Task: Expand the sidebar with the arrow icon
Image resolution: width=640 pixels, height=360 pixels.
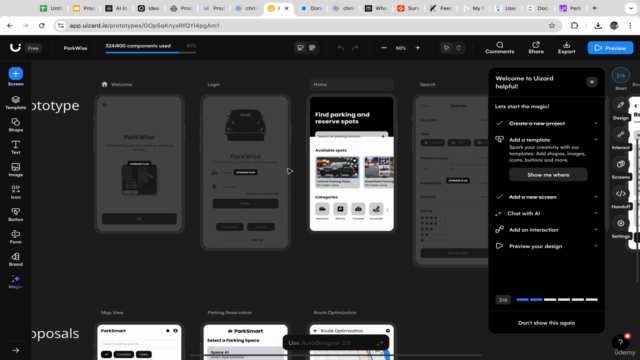Action: pos(16,350)
